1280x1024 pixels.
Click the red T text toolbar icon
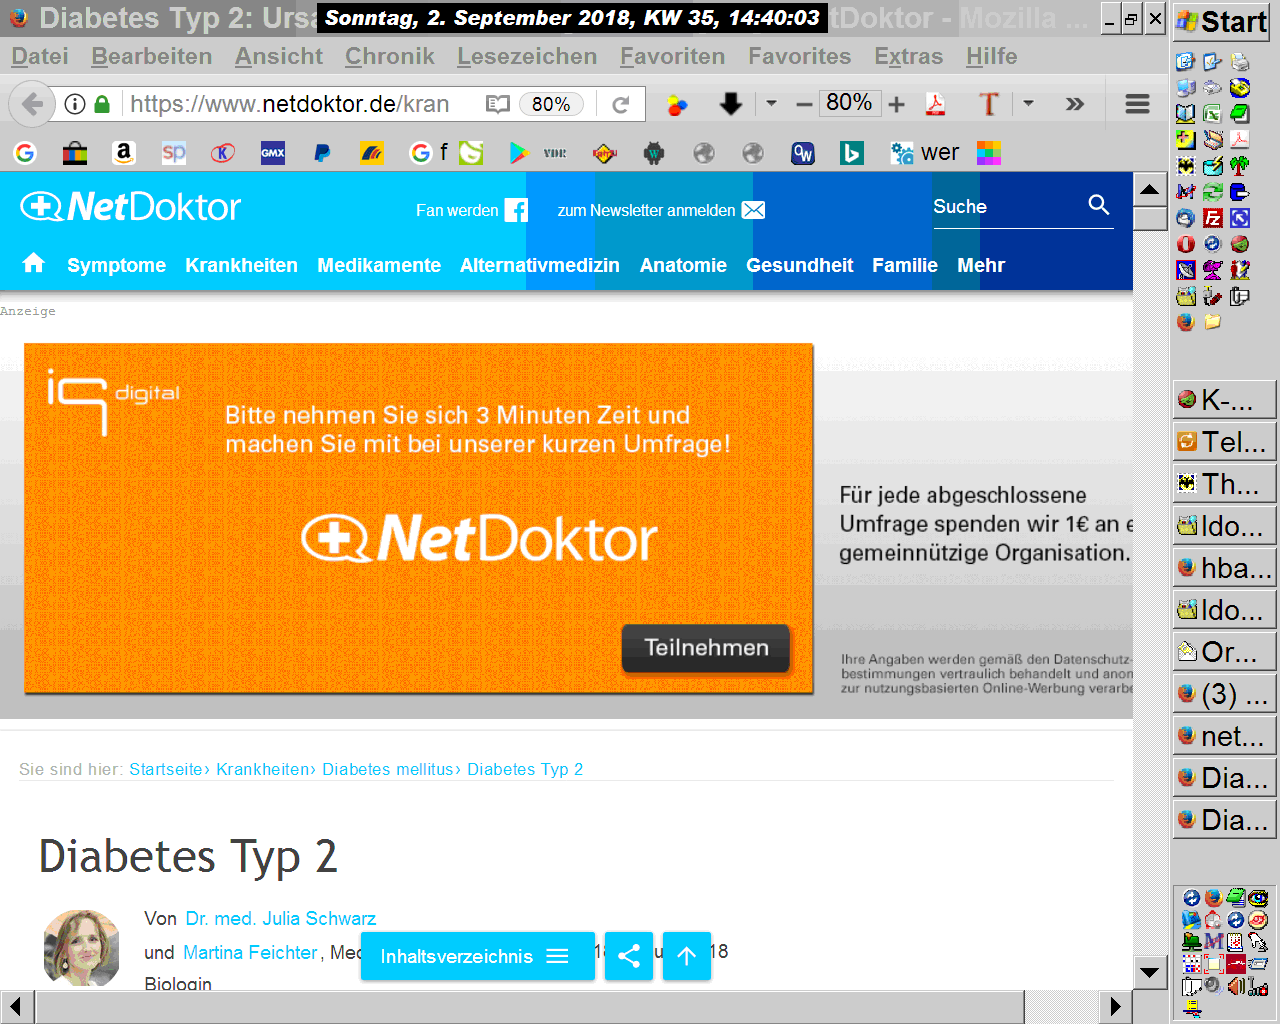[x=989, y=104]
